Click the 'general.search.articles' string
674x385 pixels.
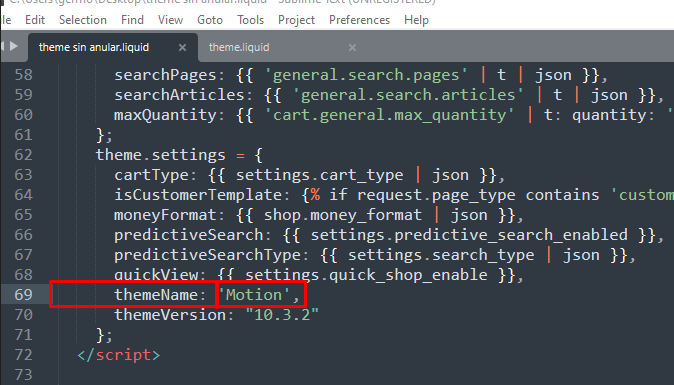[408, 95]
